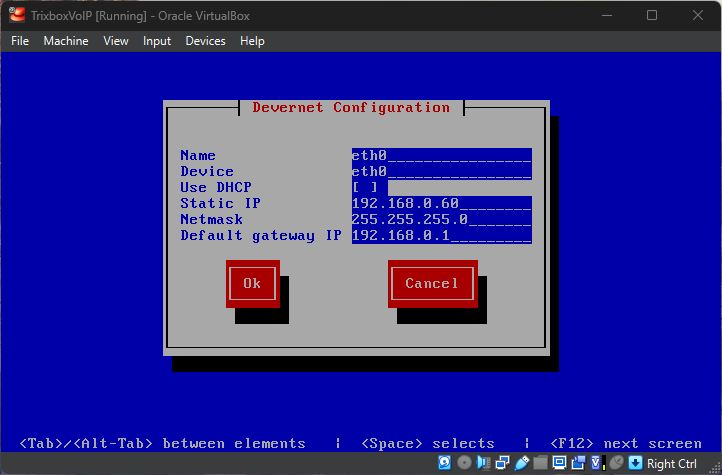Screen dimensions: 722x475
Task: Open the File menu
Action: point(20,41)
